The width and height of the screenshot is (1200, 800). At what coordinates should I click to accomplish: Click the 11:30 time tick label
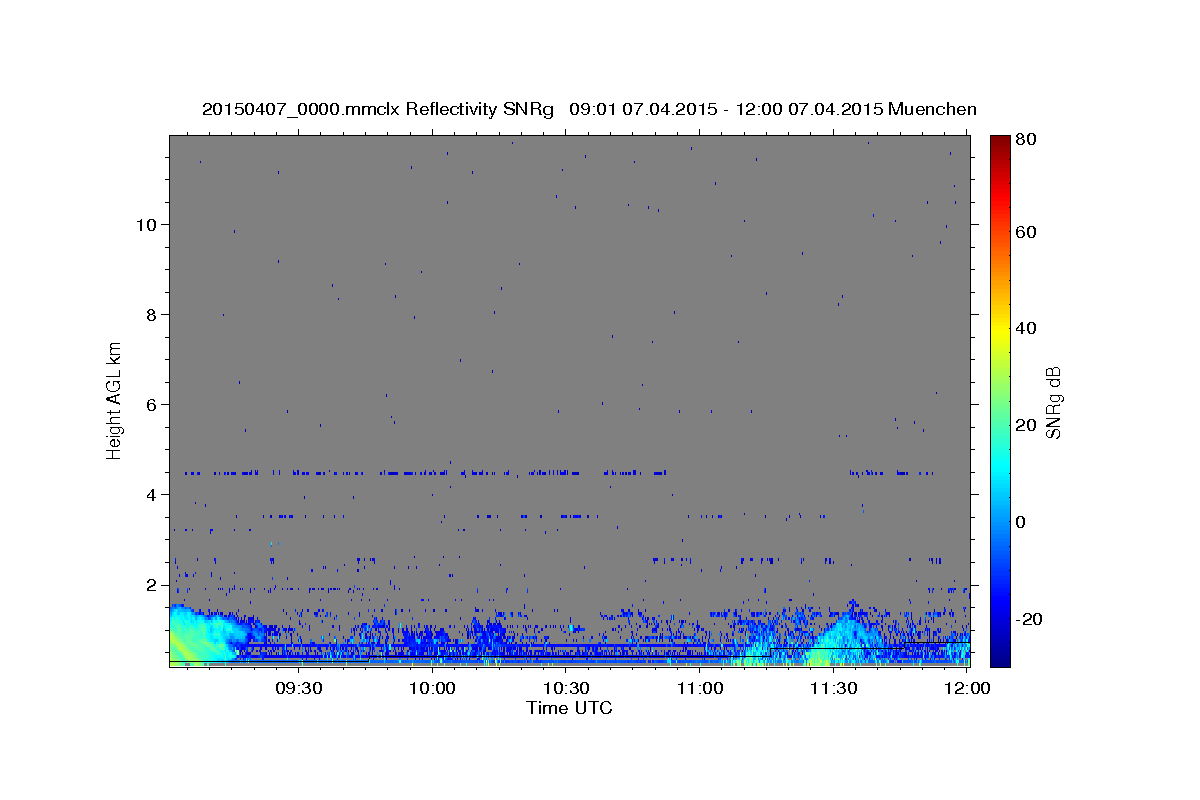pos(834,688)
